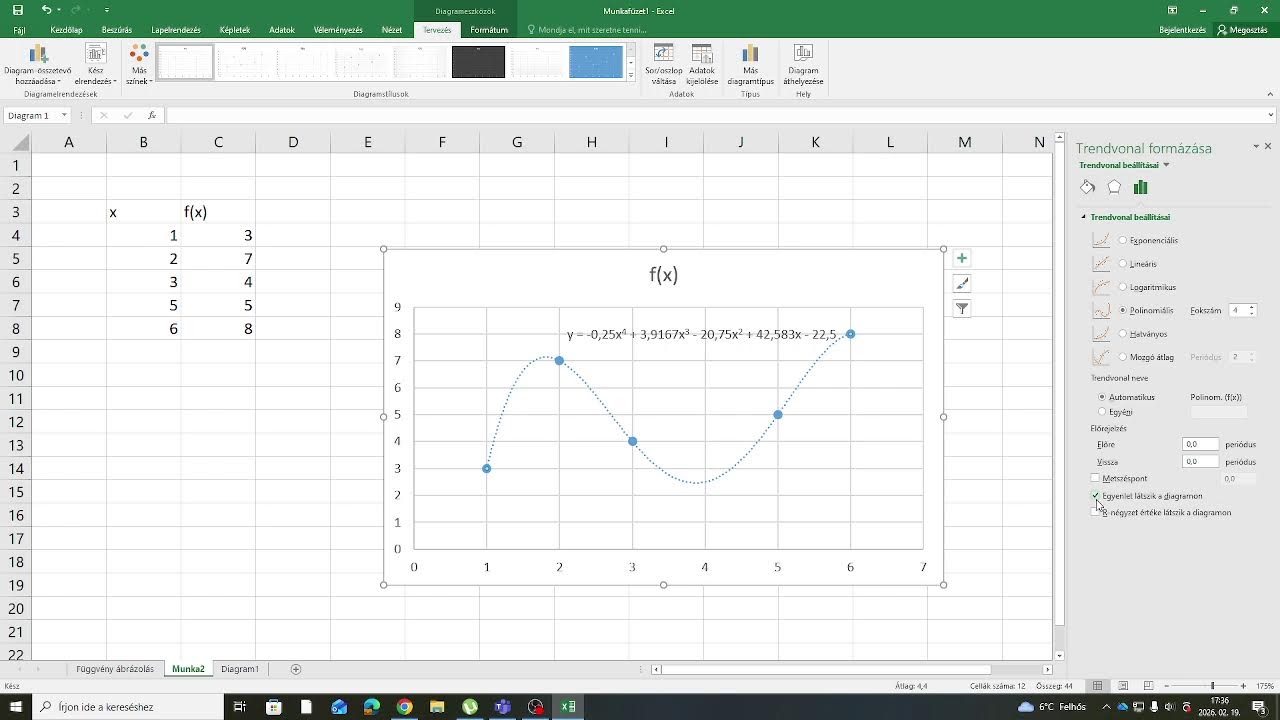
Task: Open the Függvény ábrázolás sheet tab
Action: pos(115,669)
